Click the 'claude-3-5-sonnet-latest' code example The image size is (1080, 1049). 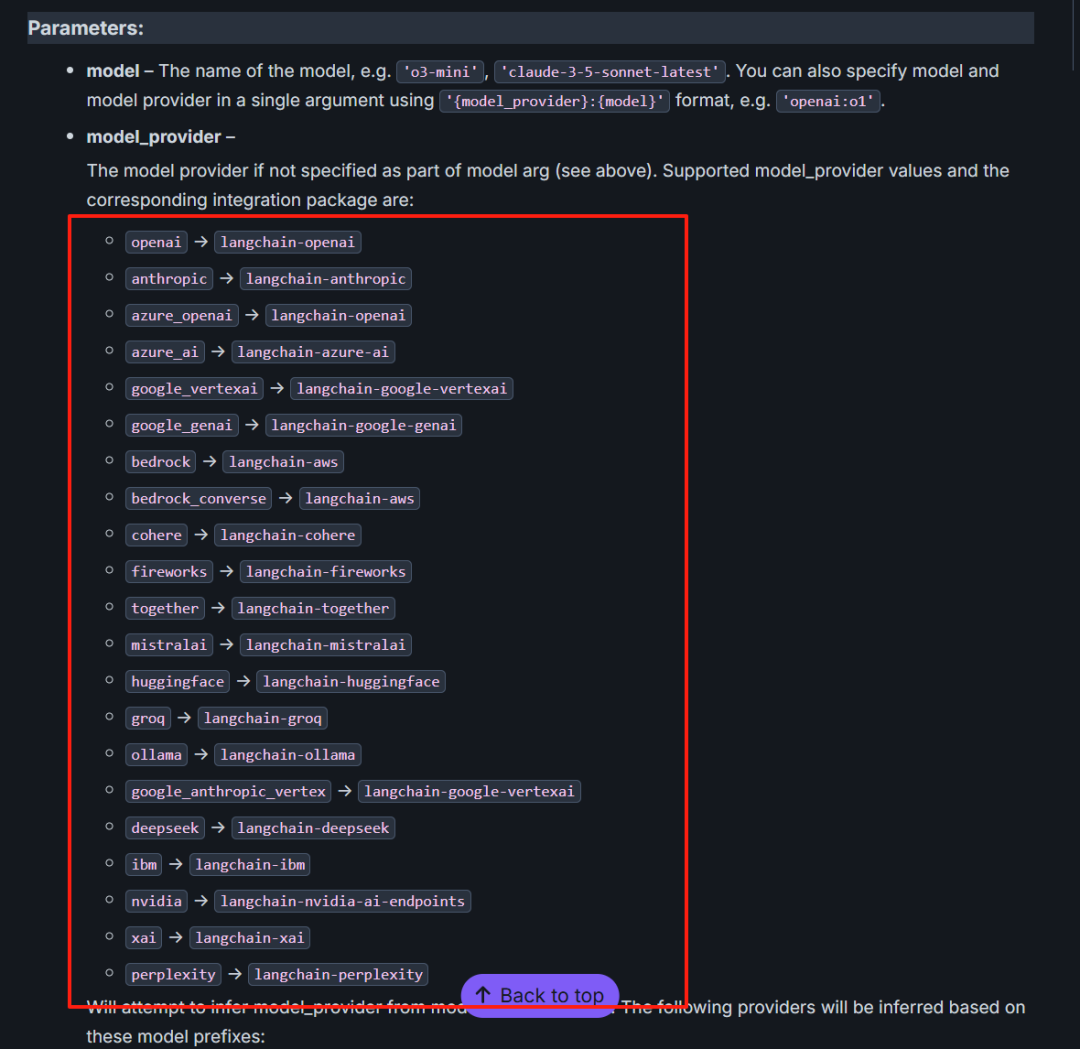click(x=609, y=72)
